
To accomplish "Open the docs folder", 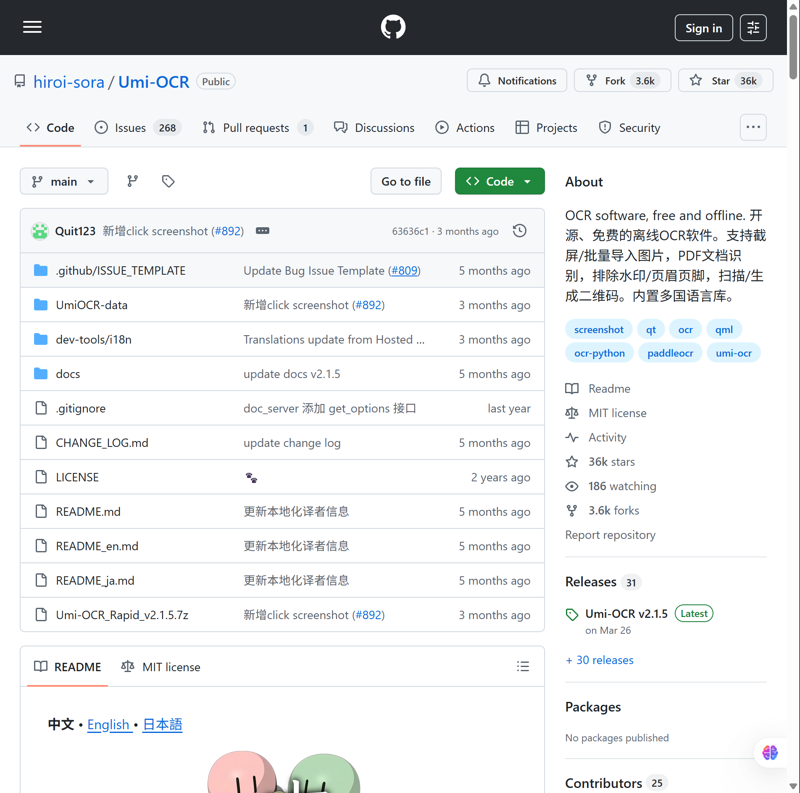I will [68, 374].
